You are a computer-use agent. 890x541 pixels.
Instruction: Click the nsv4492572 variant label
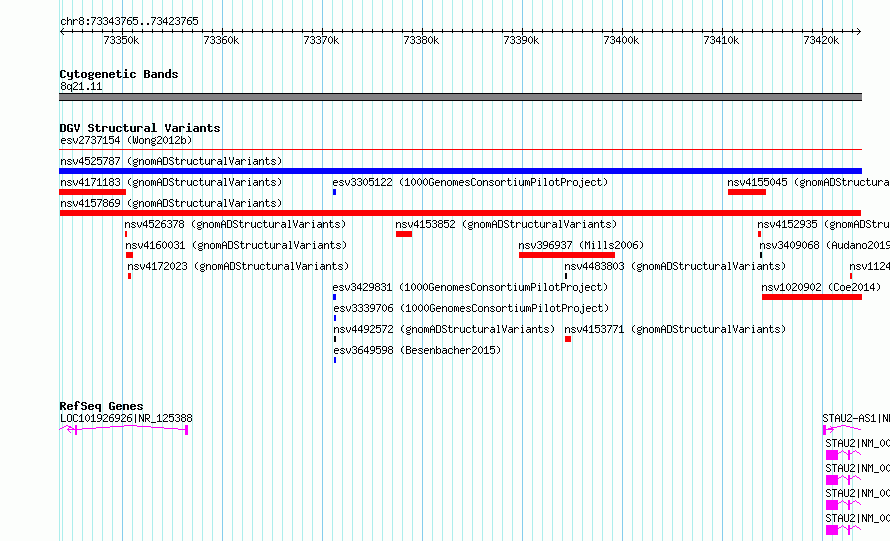click(x=444, y=329)
